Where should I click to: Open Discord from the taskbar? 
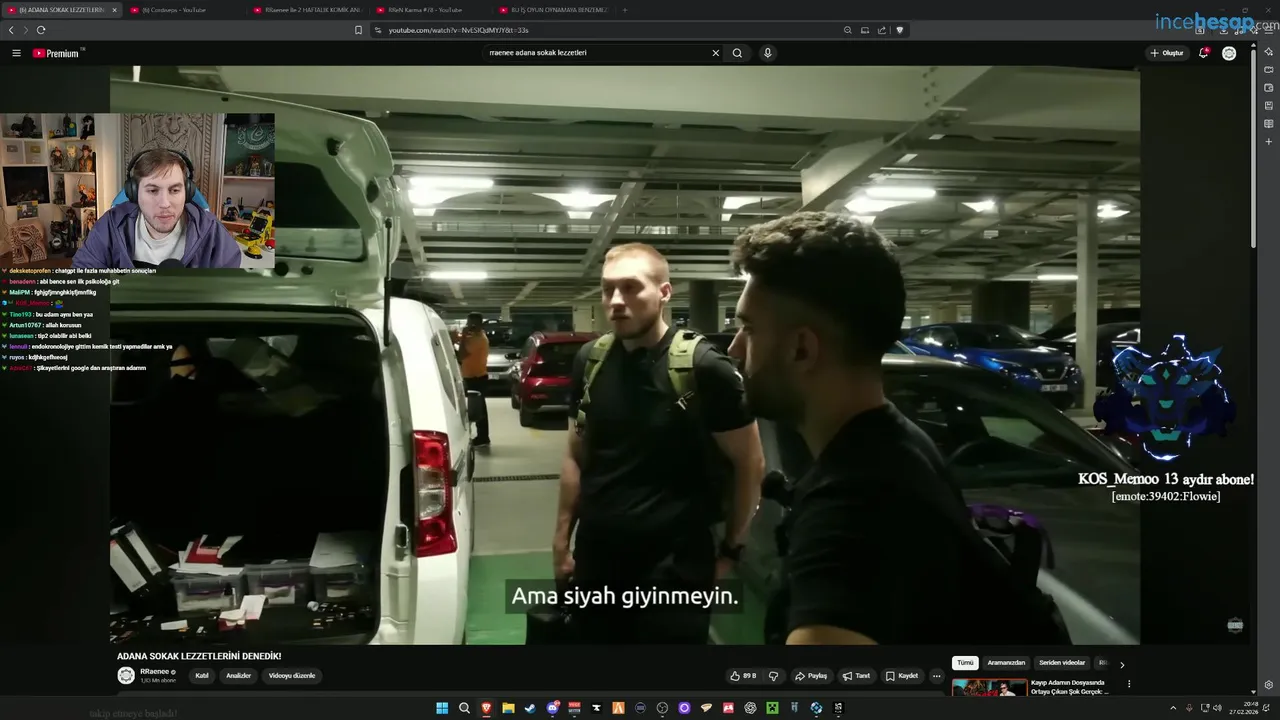552,708
